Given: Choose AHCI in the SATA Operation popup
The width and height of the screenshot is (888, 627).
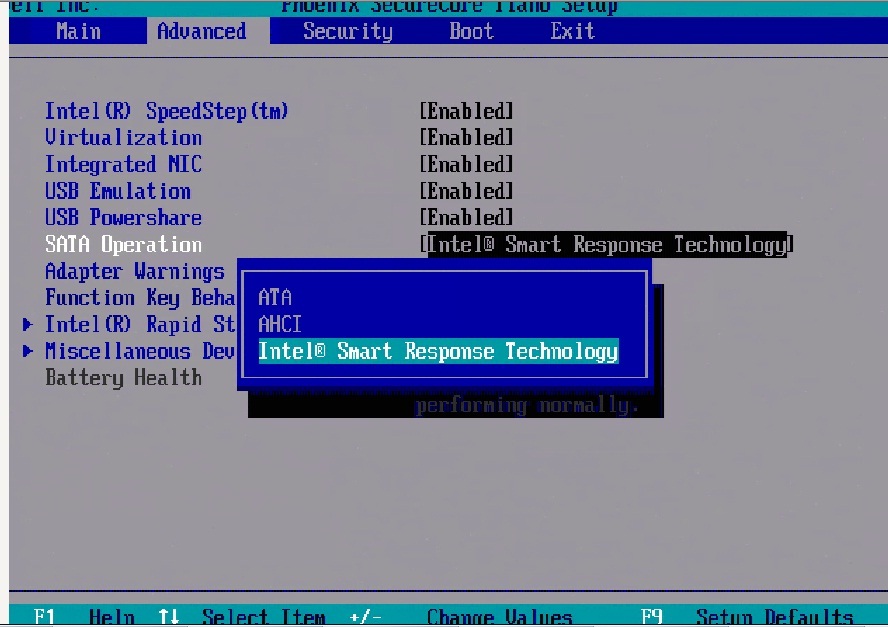Looking at the screenshot, I should point(280,324).
